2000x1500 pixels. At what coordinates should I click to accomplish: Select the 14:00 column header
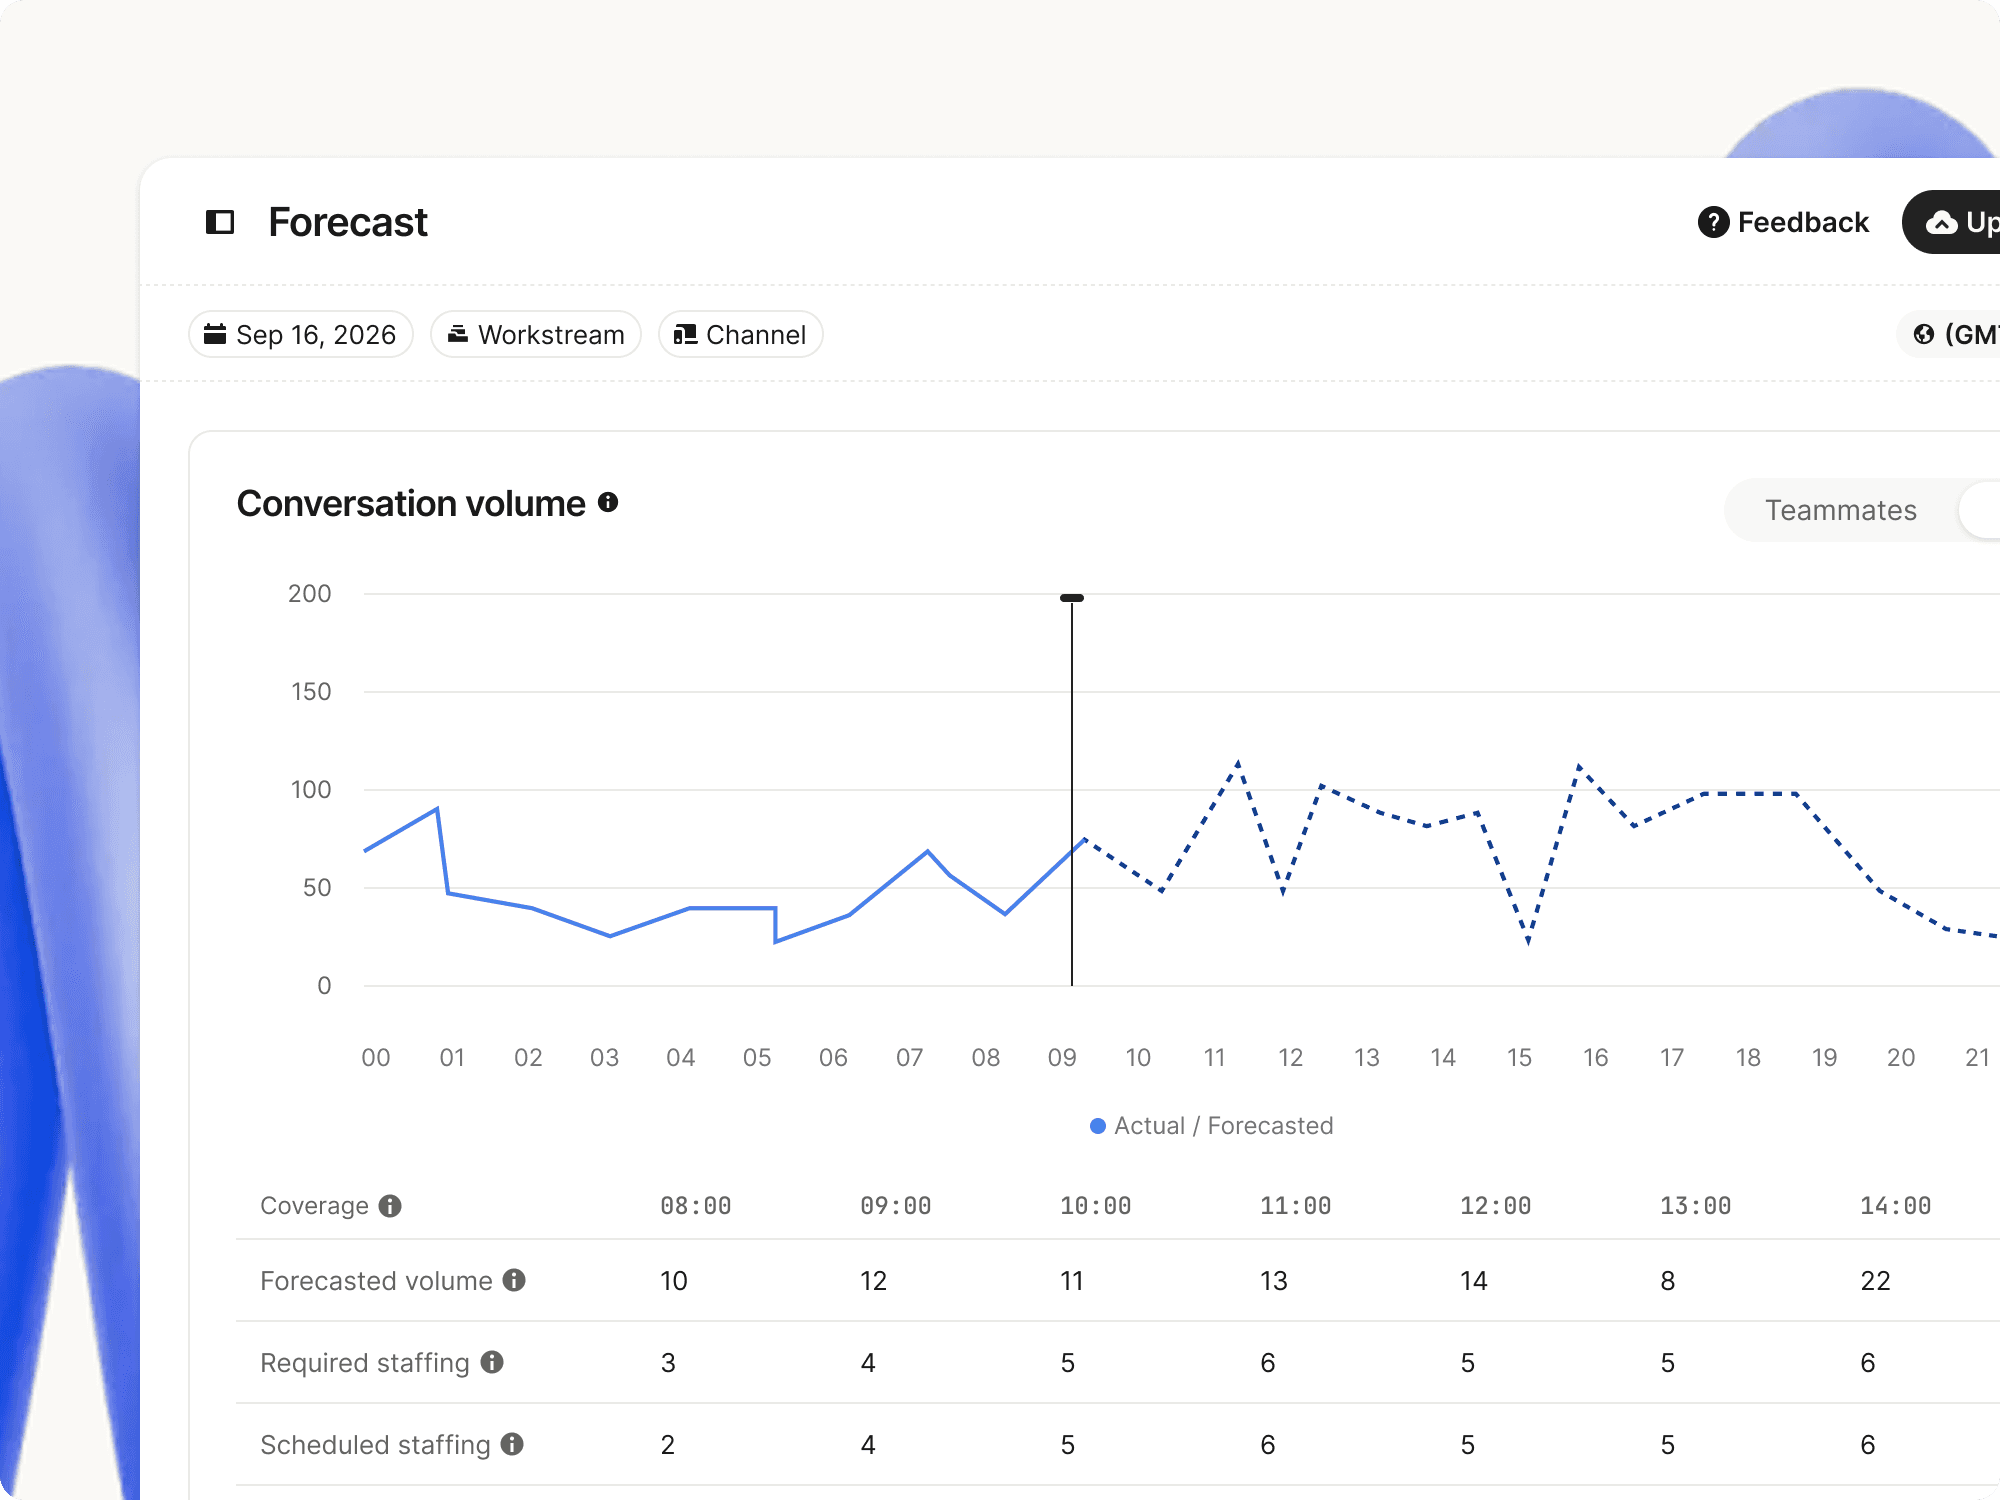(1896, 1206)
